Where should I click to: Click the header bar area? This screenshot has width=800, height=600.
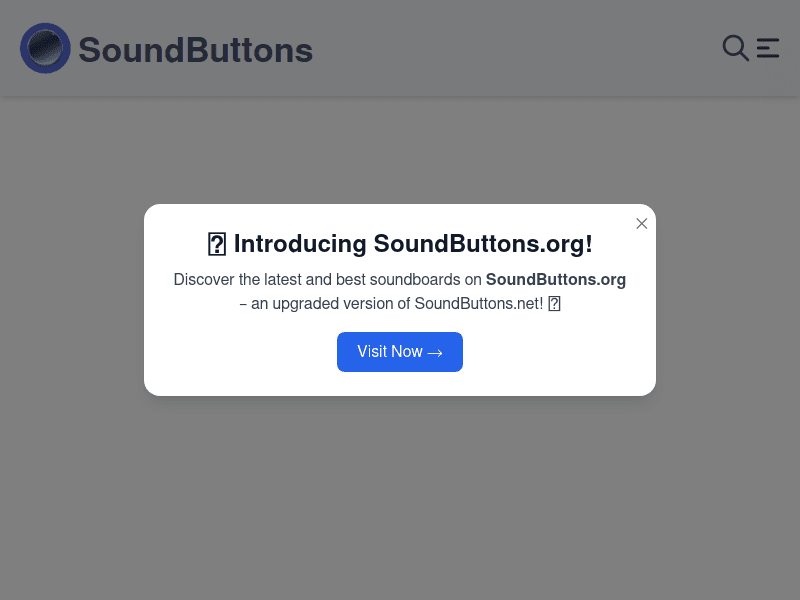click(x=400, y=47)
